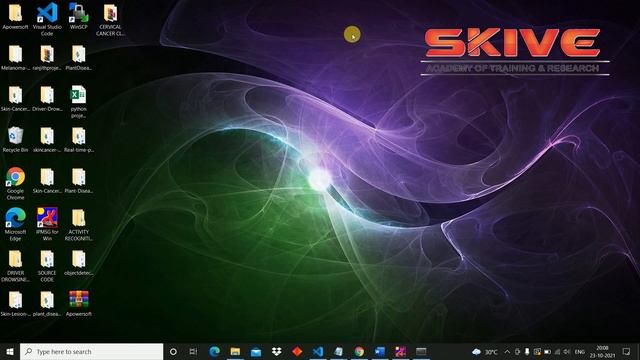Open the clock and date flyout

coord(602,351)
